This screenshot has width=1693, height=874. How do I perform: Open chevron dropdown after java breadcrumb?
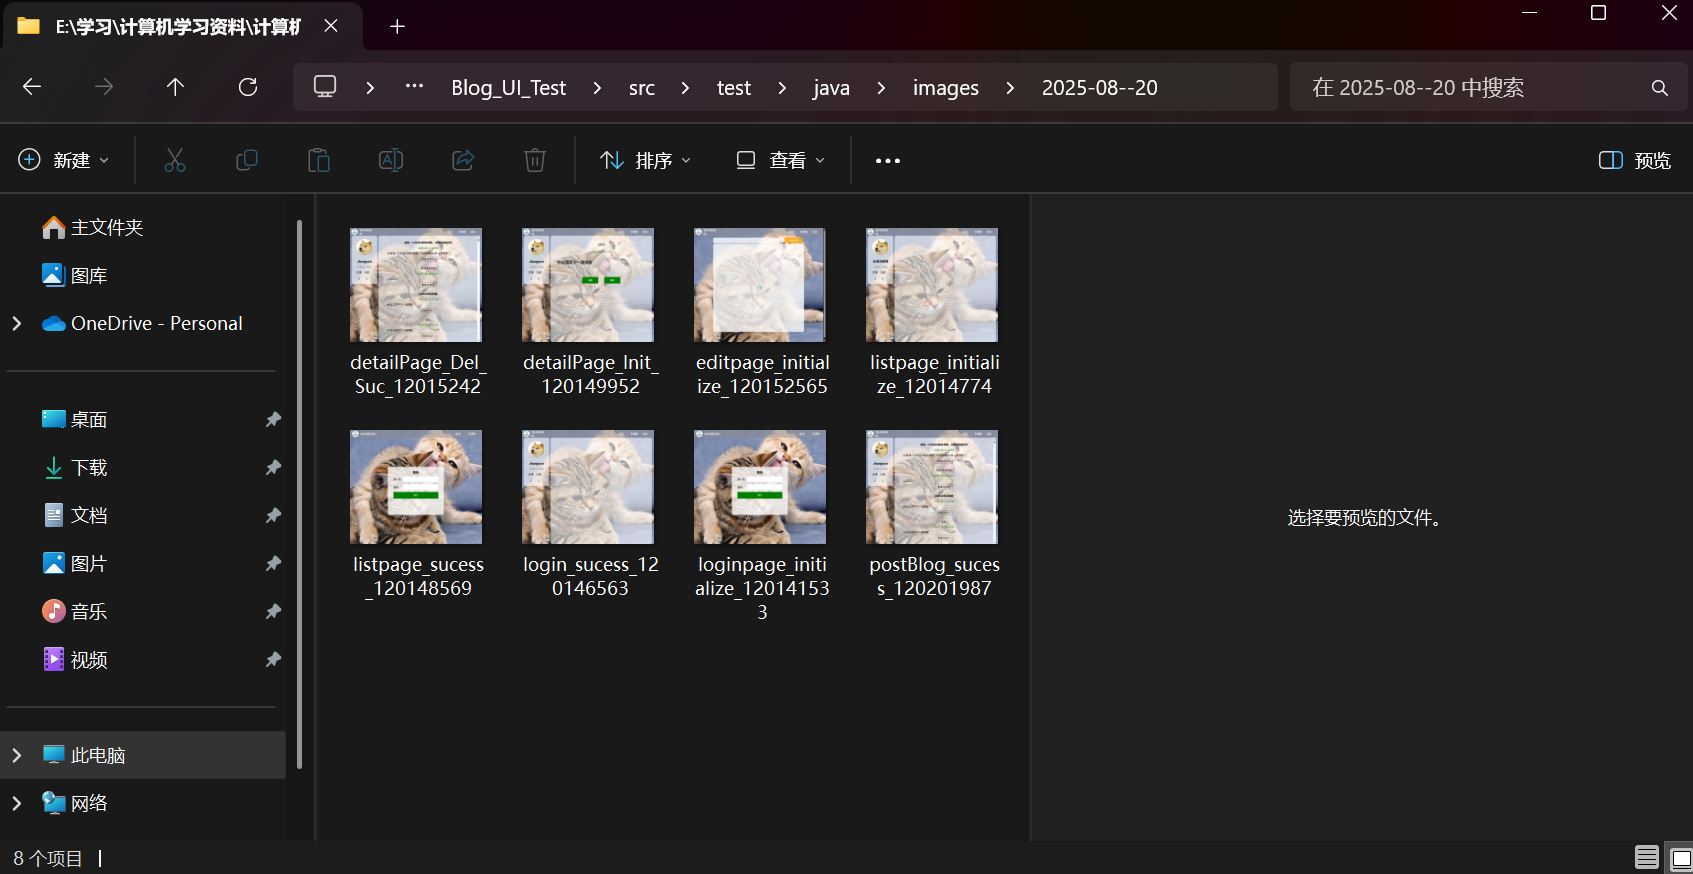(x=881, y=88)
